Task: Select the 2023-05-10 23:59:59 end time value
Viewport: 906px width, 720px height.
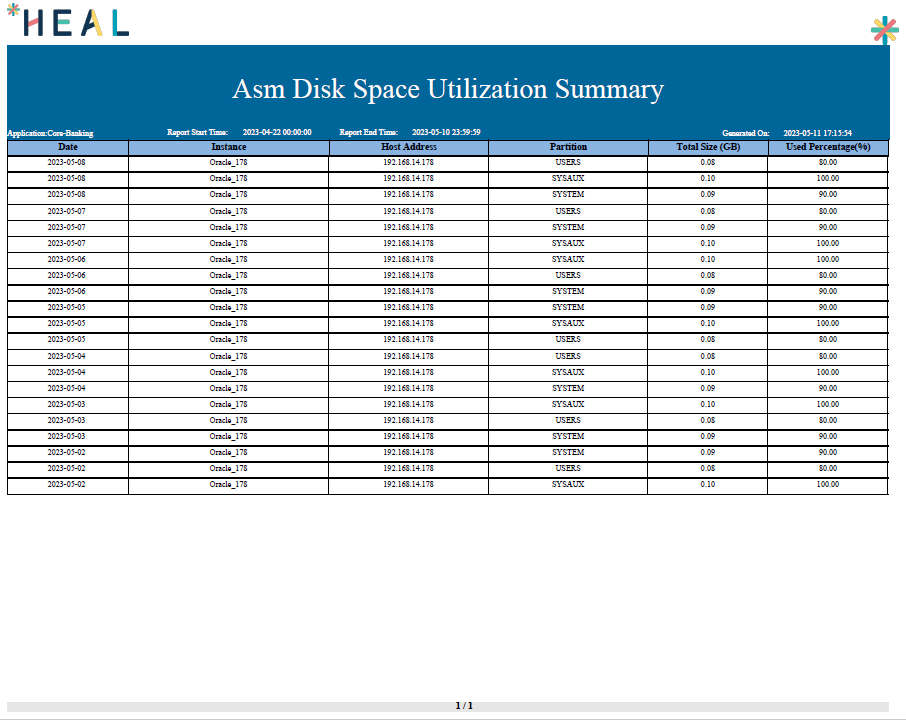Action: click(x=446, y=132)
